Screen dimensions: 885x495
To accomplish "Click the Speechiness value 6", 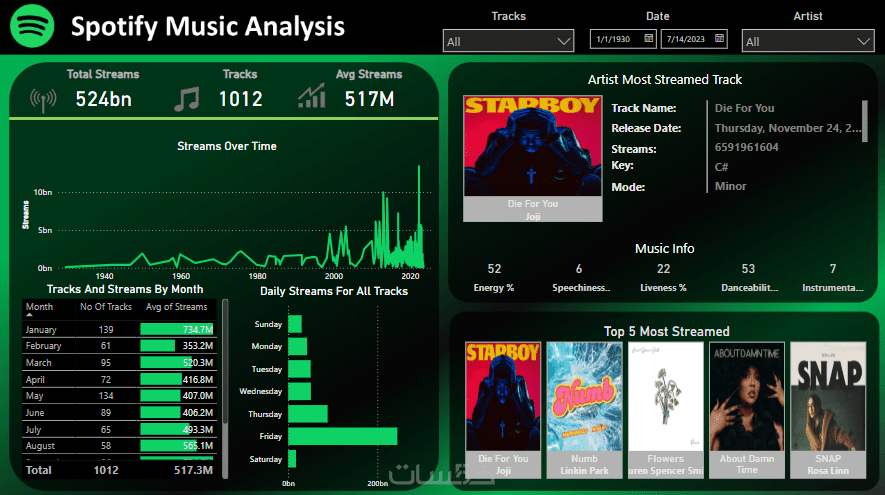I will pos(579,269).
